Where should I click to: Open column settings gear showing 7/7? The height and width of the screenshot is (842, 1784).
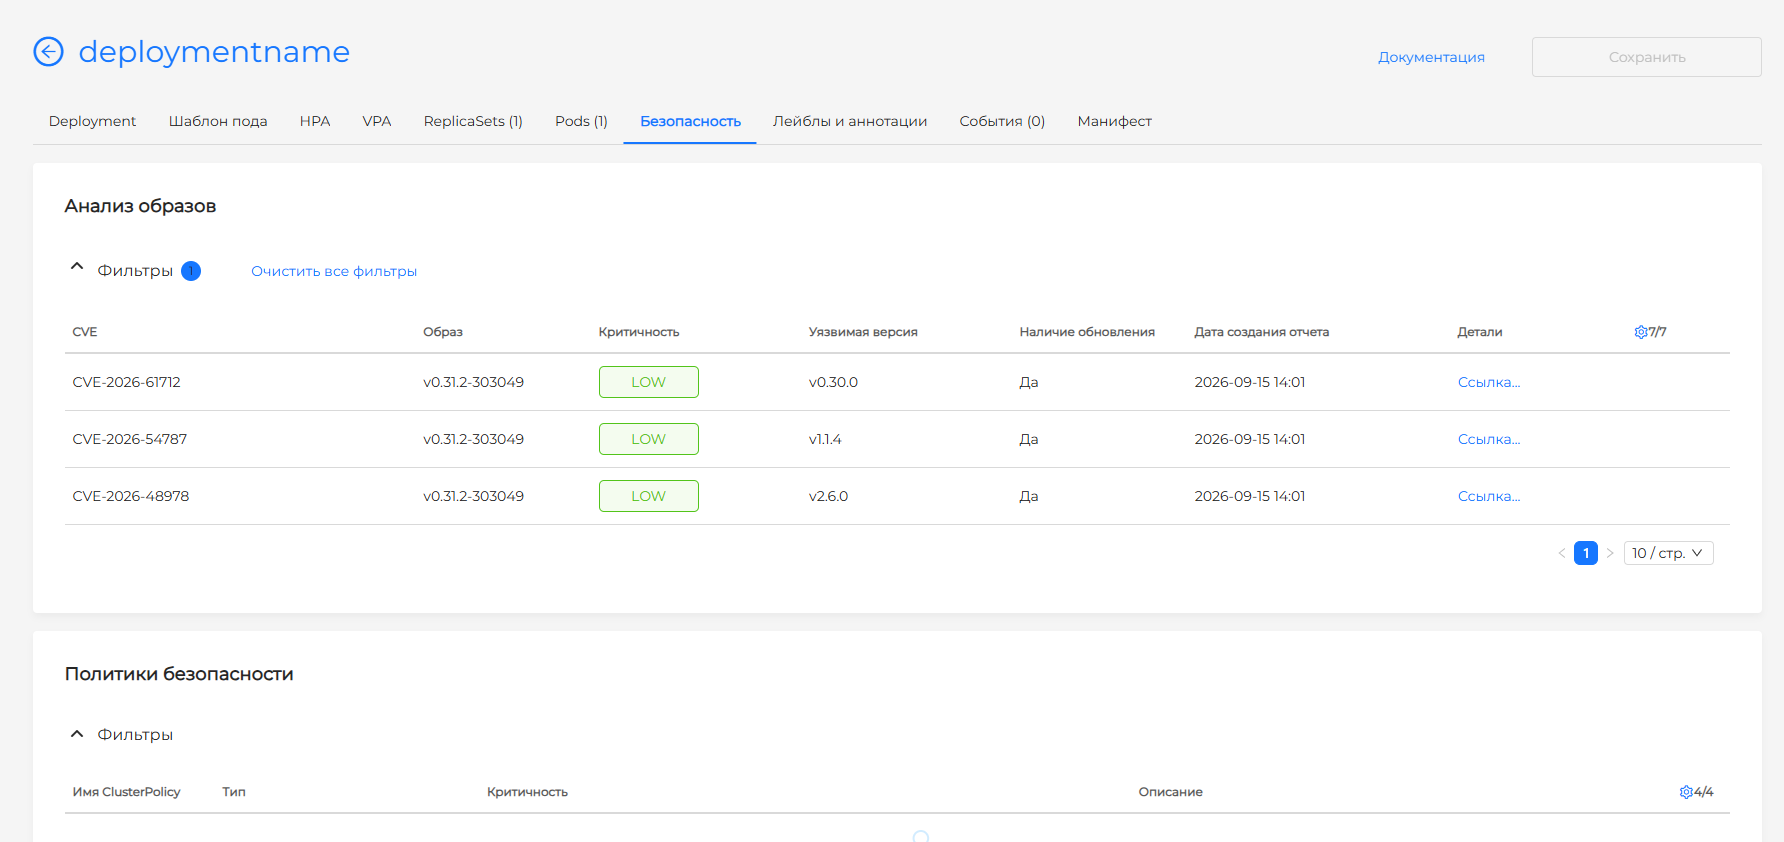tap(1641, 332)
